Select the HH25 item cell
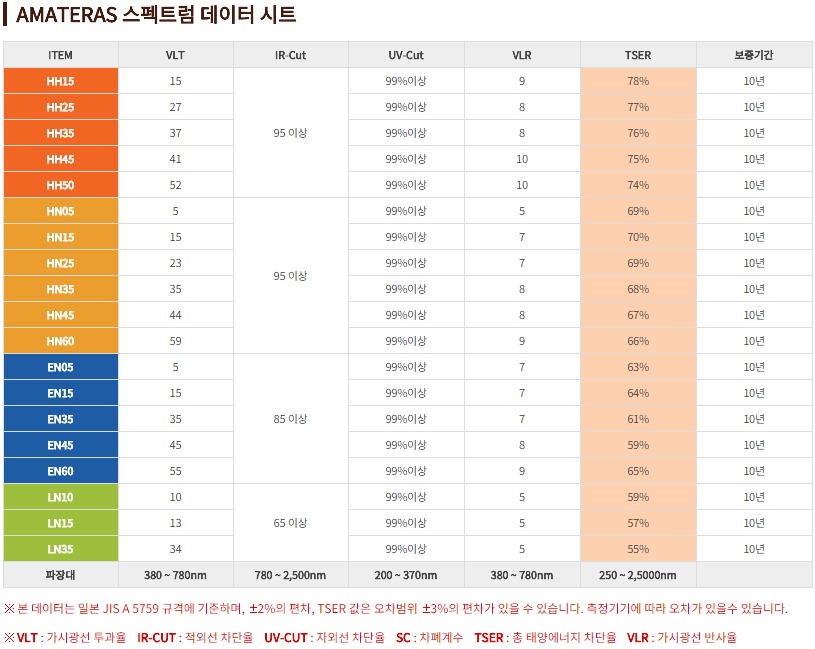This screenshot has height=649, width=815. pyautogui.click(x=61, y=107)
